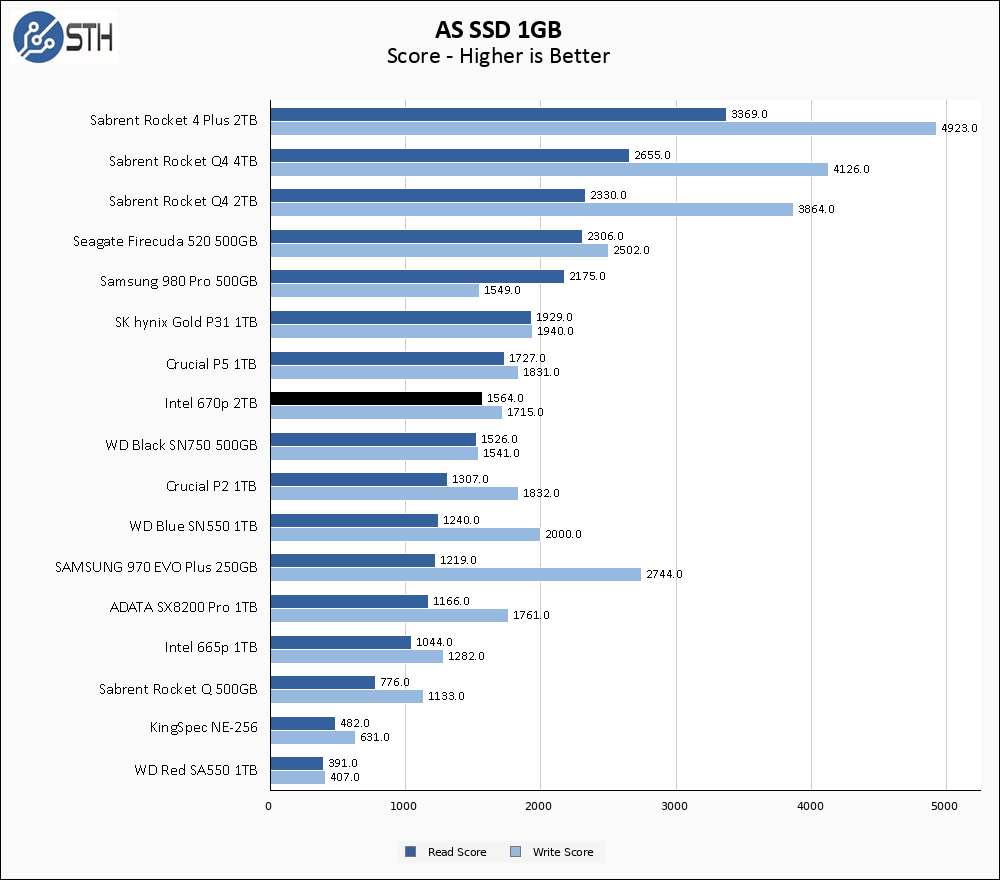
Task: Select the Intel 670p 2TB label
Action: click(x=211, y=404)
